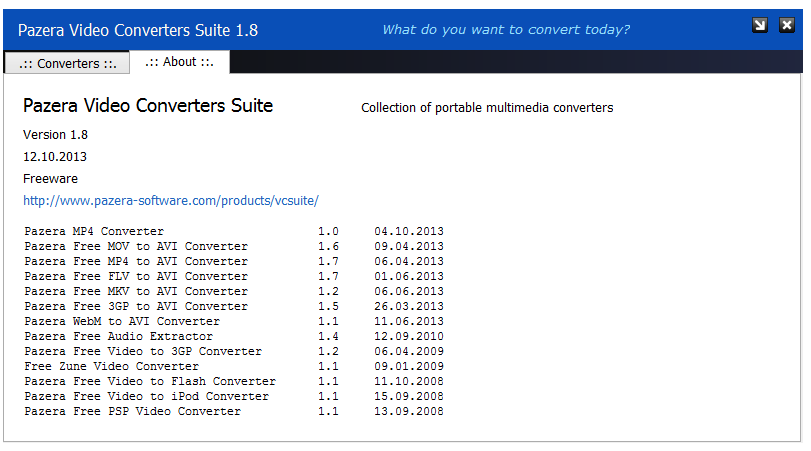The width and height of the screenshot is (811, 451).
Task: Close the Pazera suite with the X icon
Action: click(785, 26)
